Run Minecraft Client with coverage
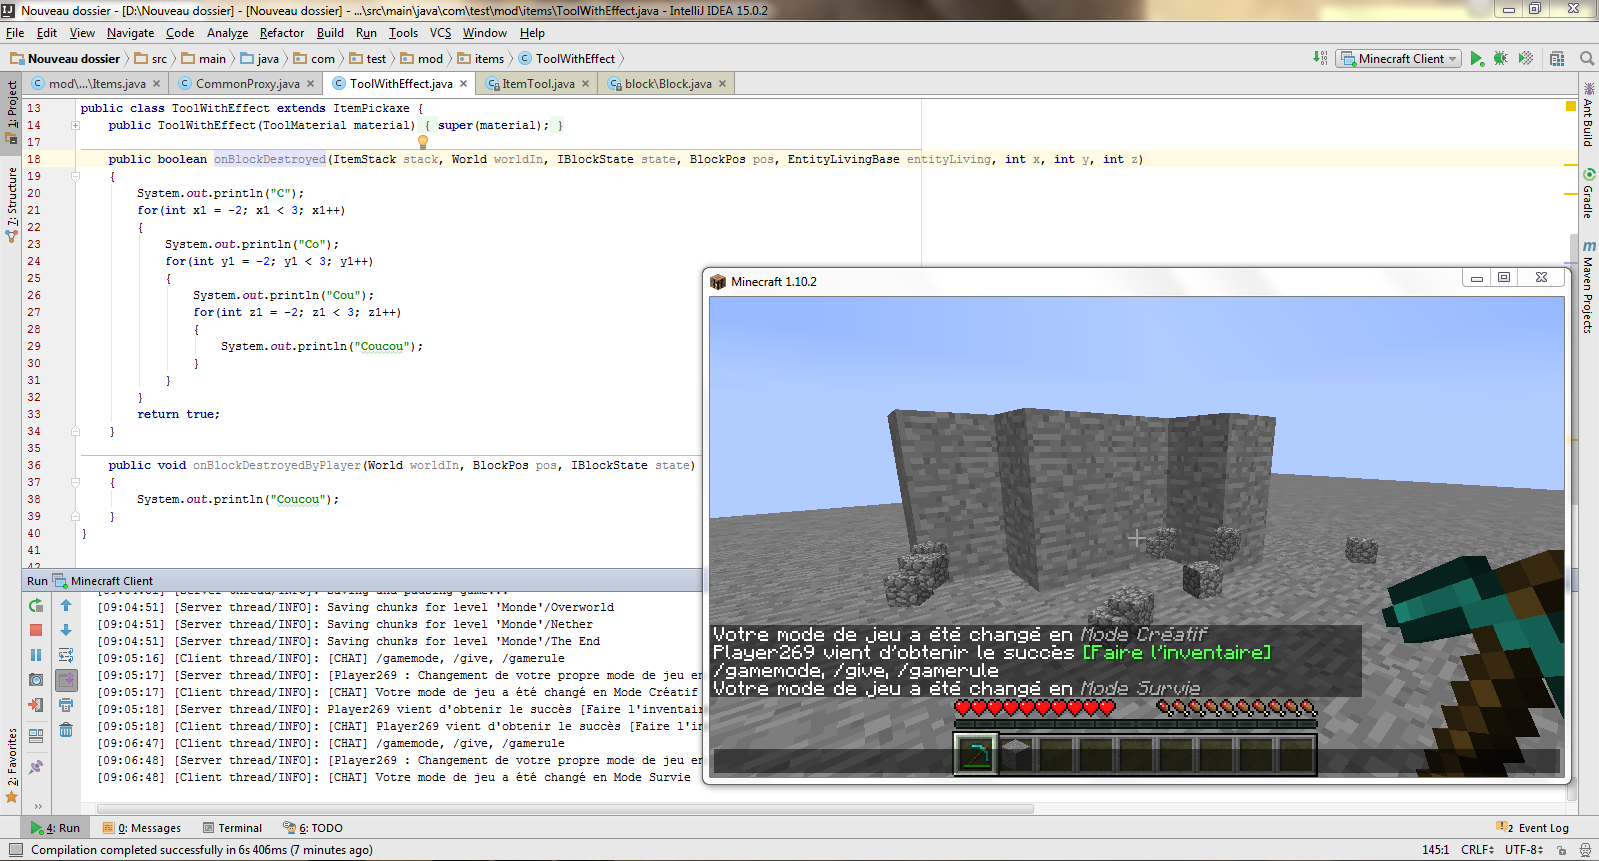This screenshot has height=861, width=1599. (1525, 59)
